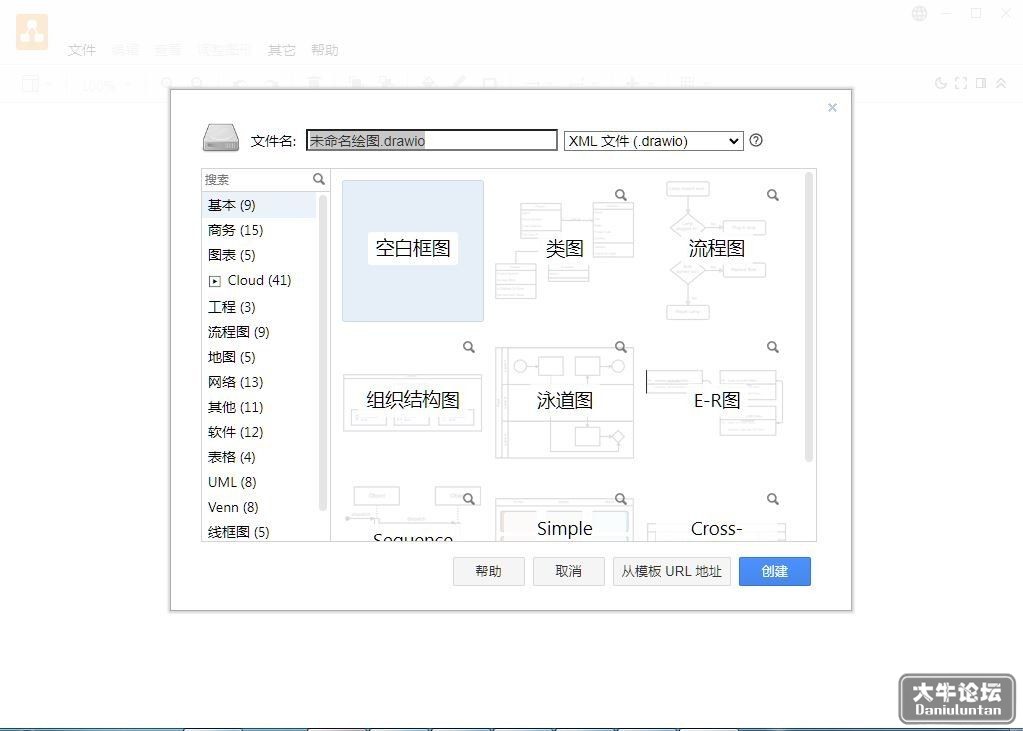Click the magnifier on the 流程图 template thumbnail
The height and width of the screenshot is (731, 1023).
(772, 194)
